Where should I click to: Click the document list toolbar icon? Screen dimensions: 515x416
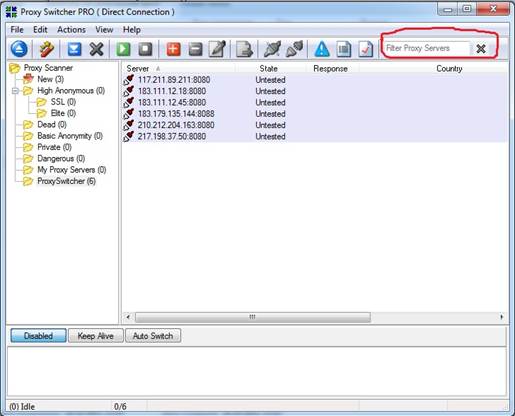tap(344, 49)
